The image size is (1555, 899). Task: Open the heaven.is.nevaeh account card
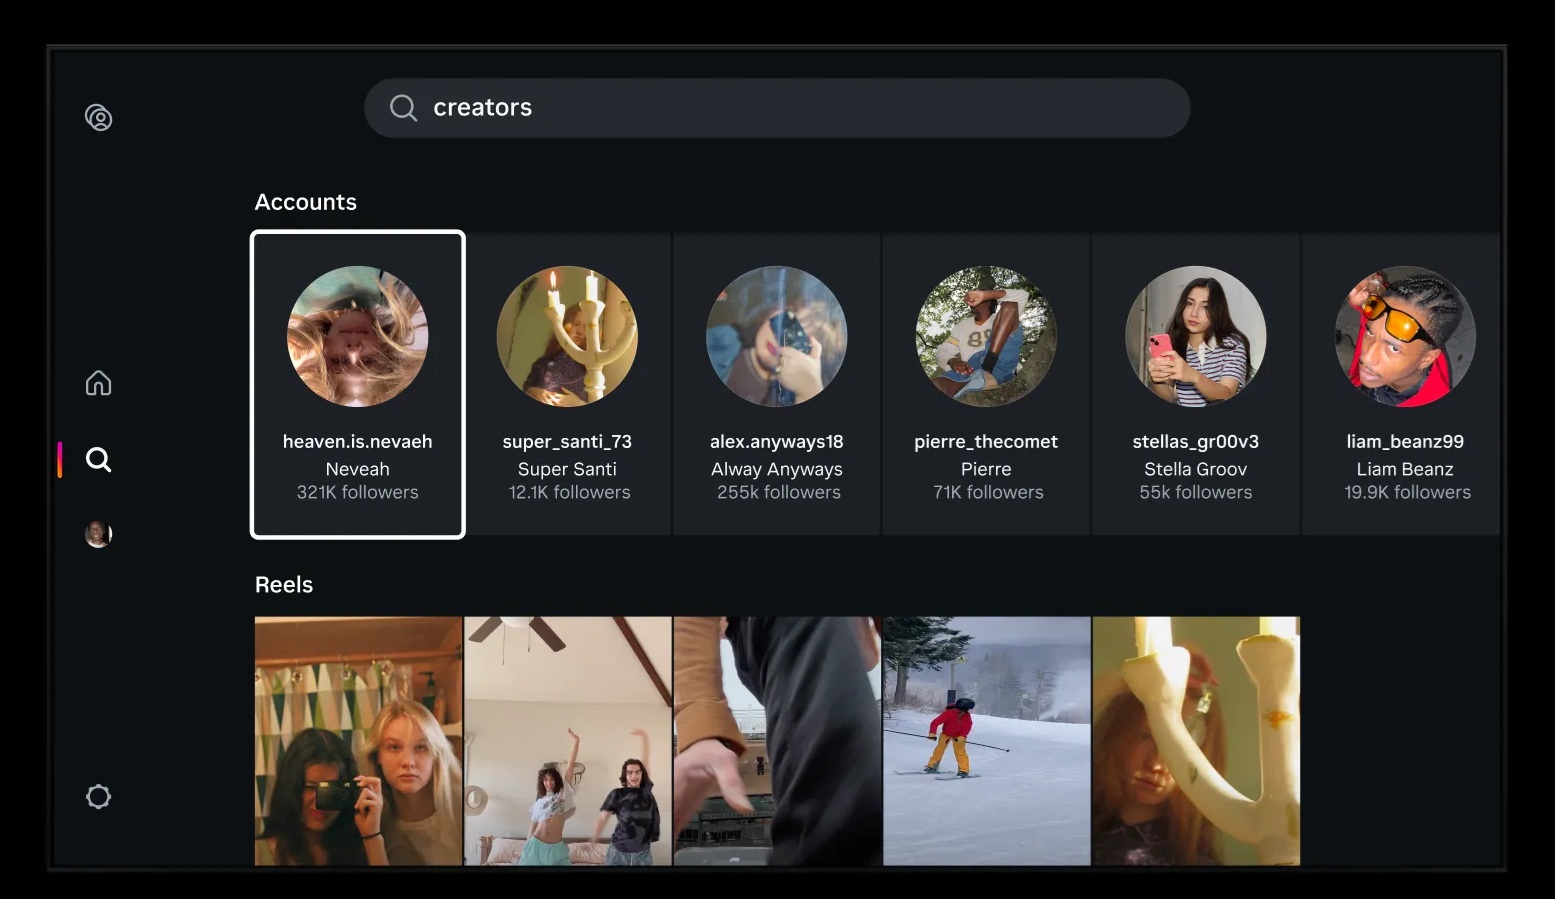click(357, 384)
